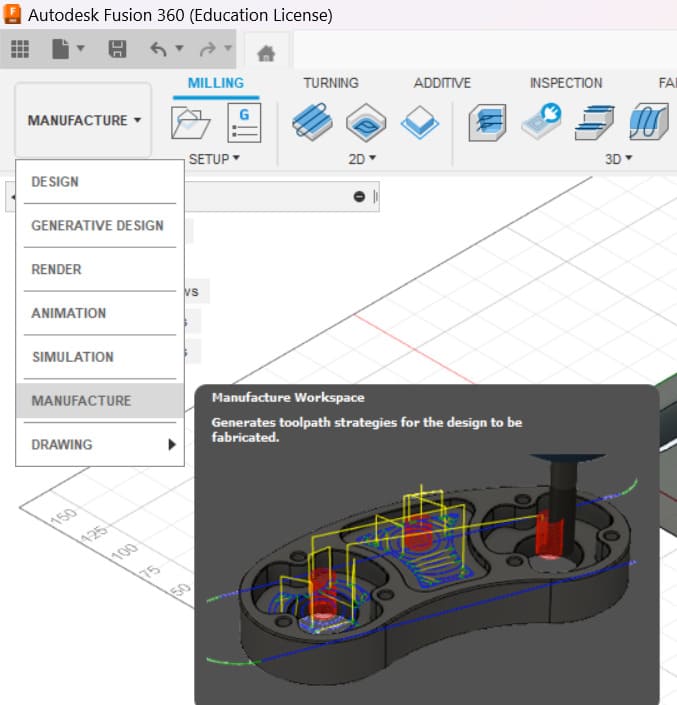Image resolution: width=677 pixels, height=705 pixels.
Task: Expand the New file dropdown arrow
Action: coord(80,47)
